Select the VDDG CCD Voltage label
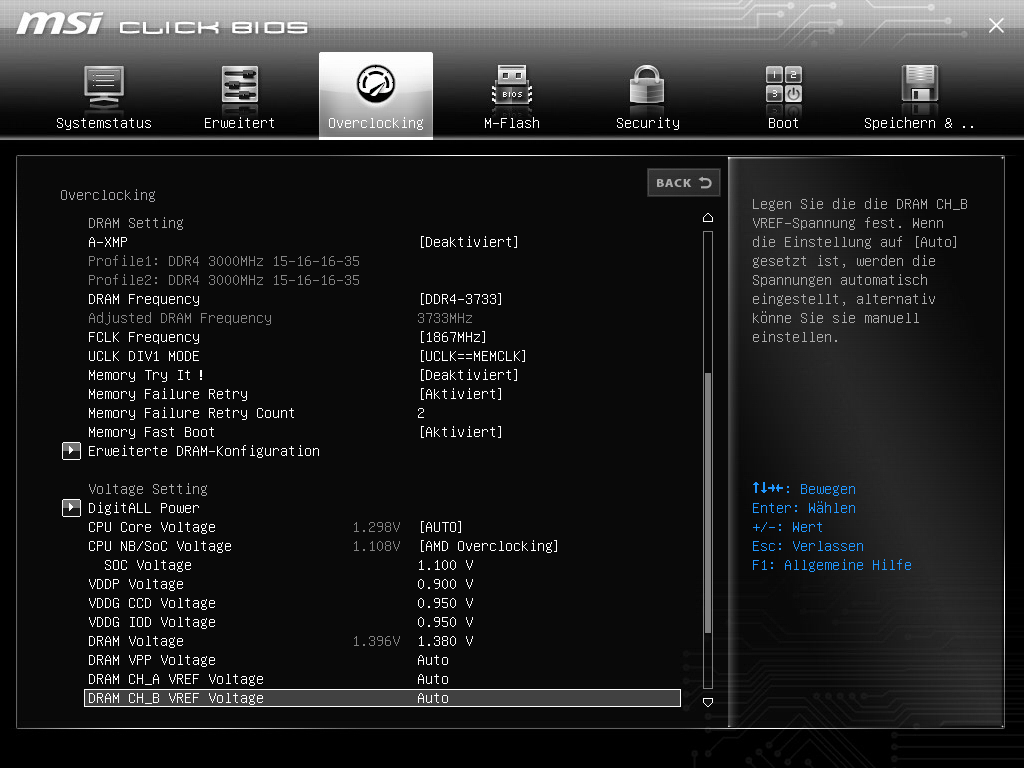The width and height of the screenshot is (1024, 768). point(152,603)
